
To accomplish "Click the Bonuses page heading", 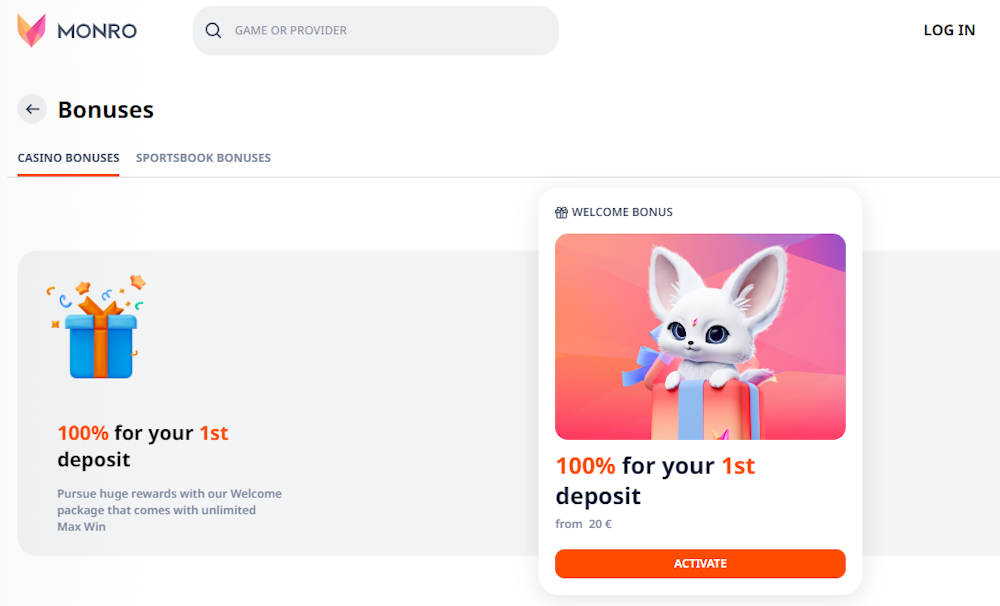I will pyautogui.click(x=106, y=110).
